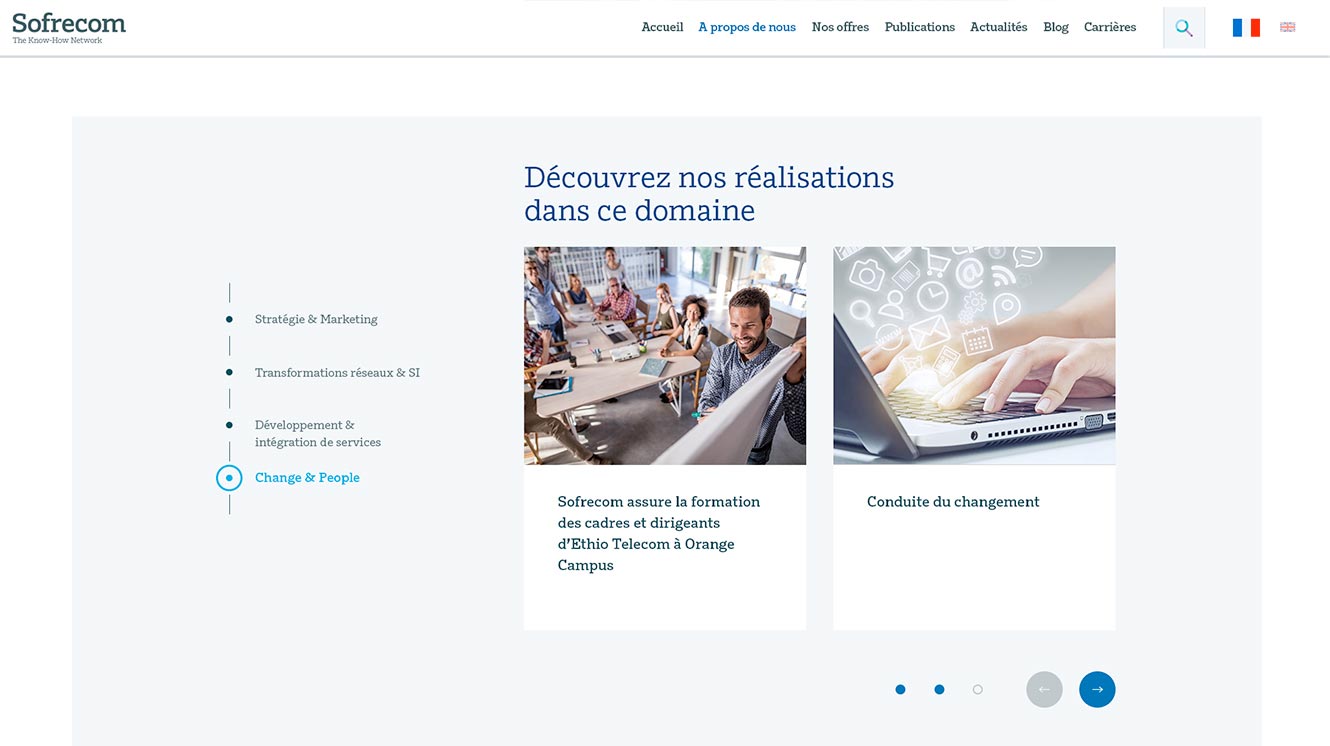Open the Publications menu
The width and height of the screenshot is (1330, 746).
920,27
